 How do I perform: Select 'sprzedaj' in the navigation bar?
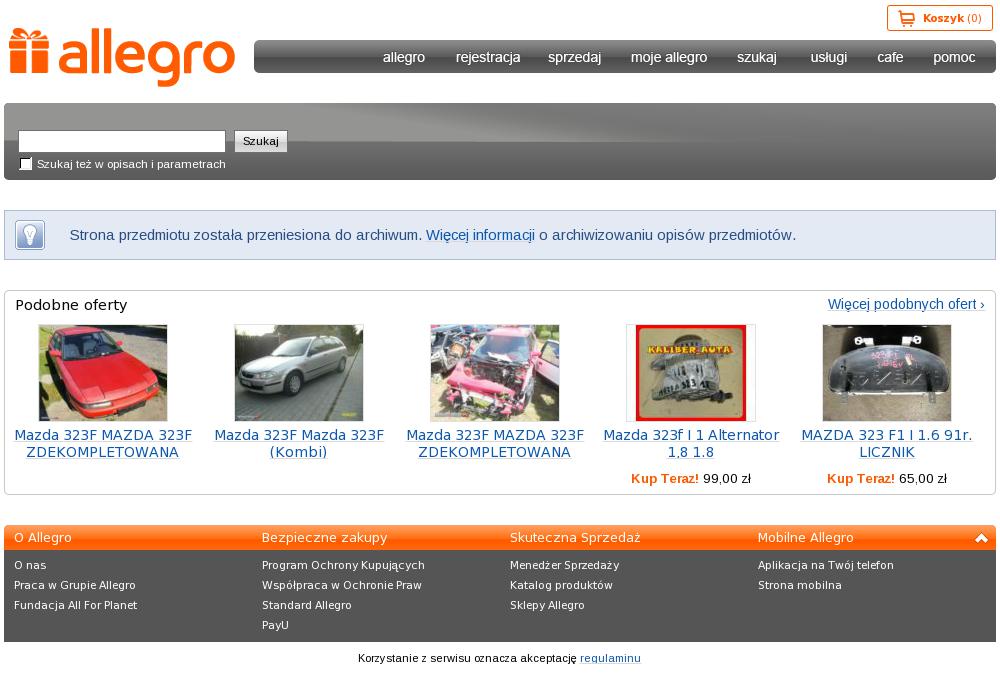tap(575, 57)
